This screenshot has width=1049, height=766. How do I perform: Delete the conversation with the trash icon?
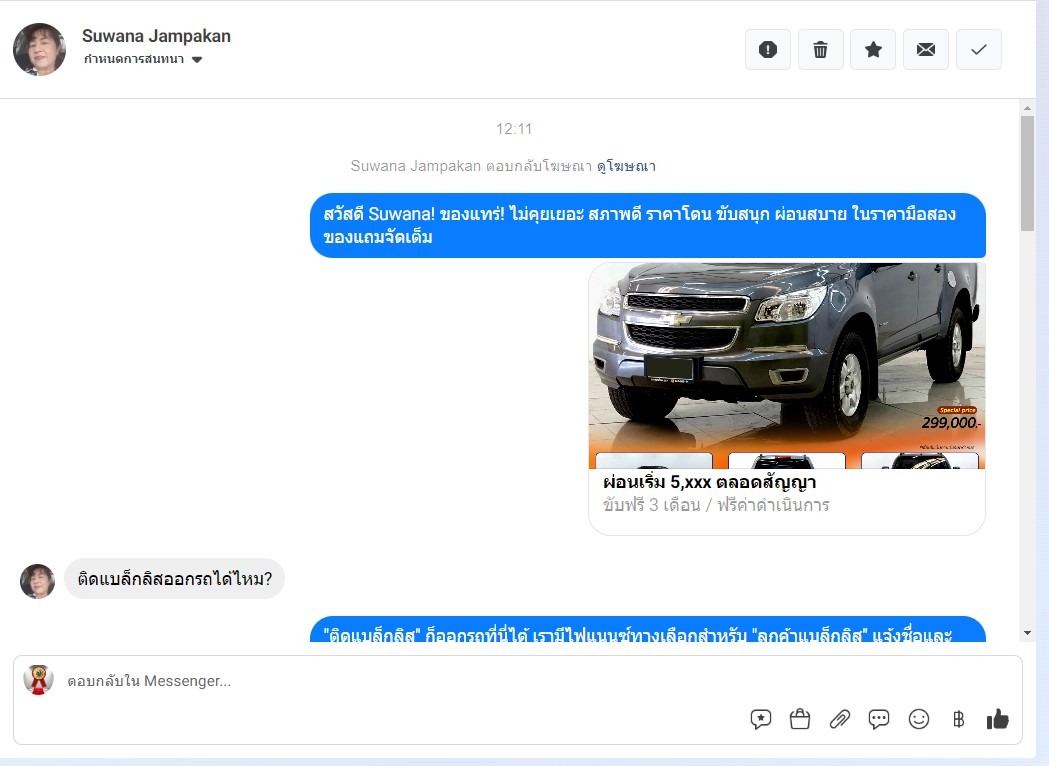820,50
